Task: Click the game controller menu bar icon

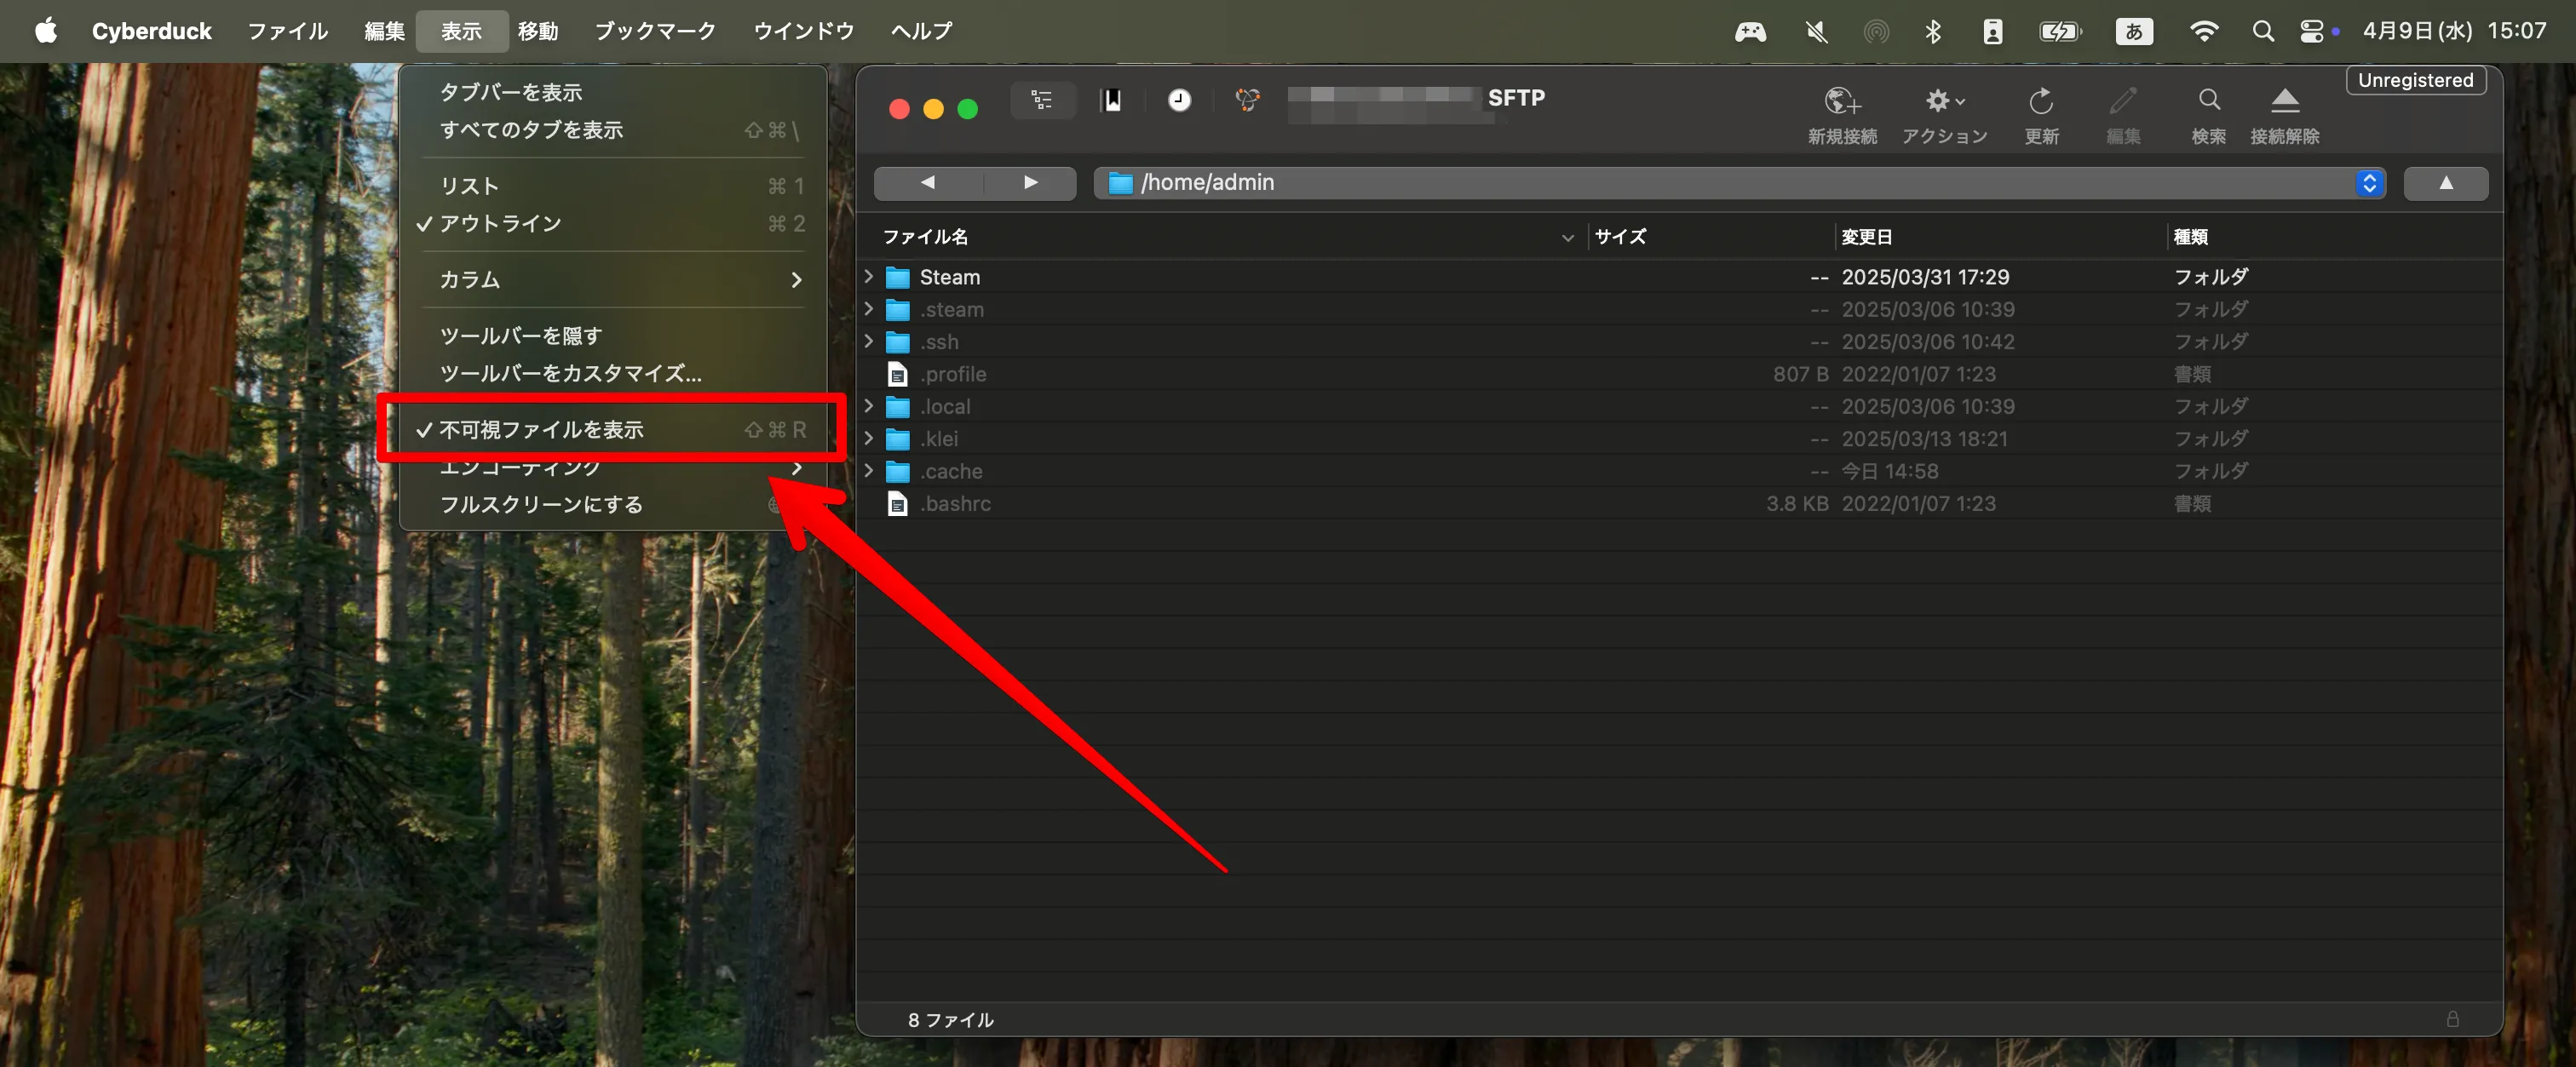Action: click(x=1749, y=31)
